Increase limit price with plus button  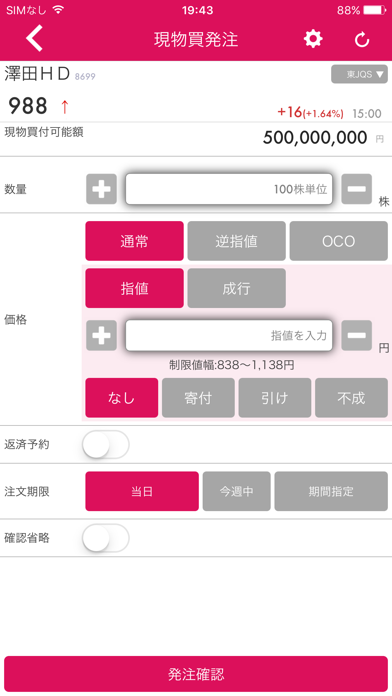pyautogui.click(x=101, y=335)
